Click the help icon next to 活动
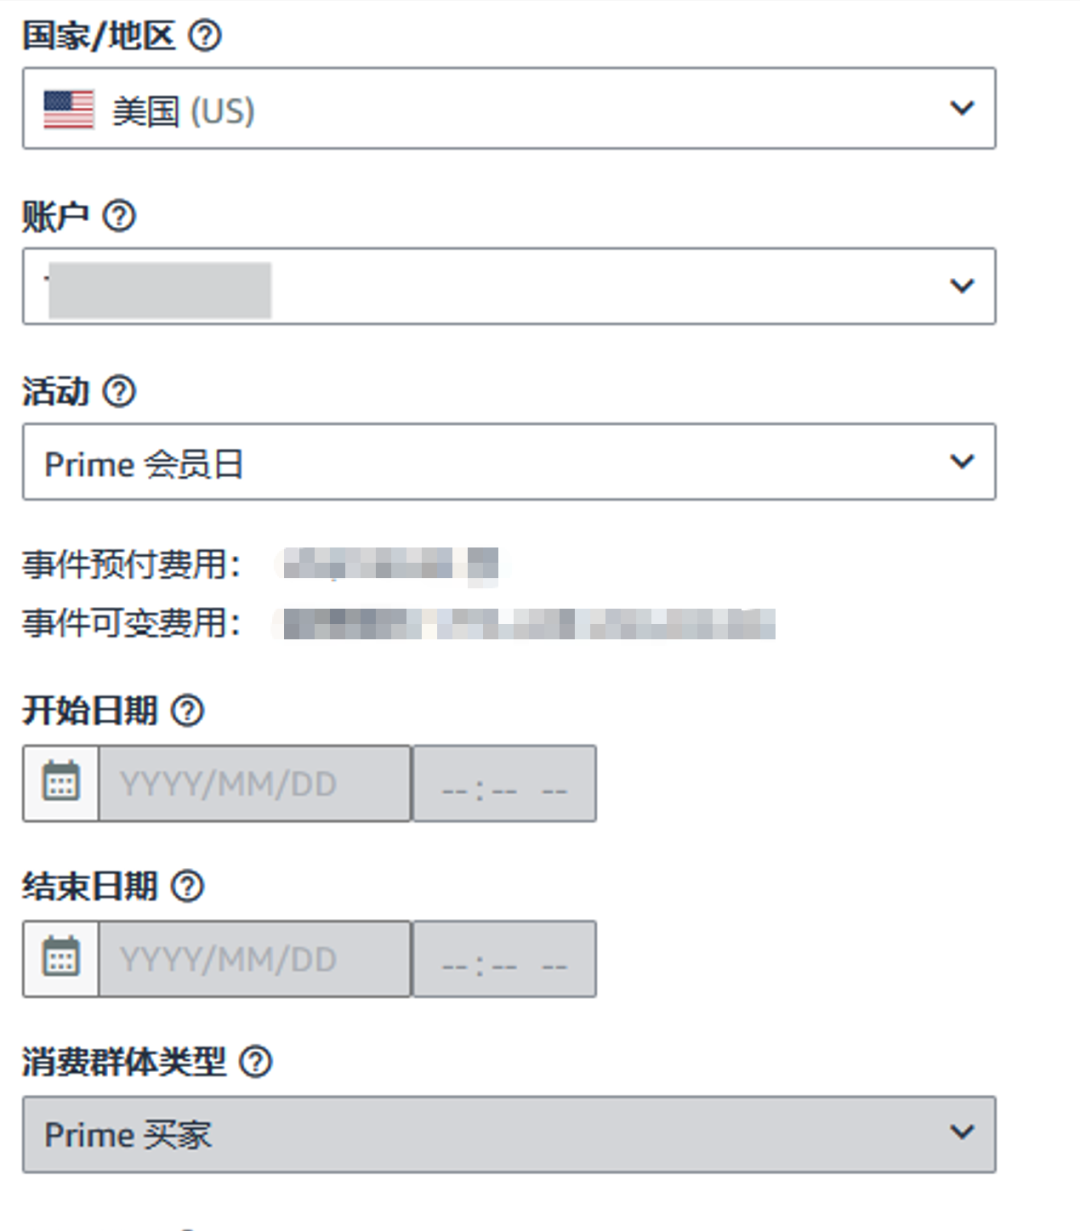 coord(120,391)
